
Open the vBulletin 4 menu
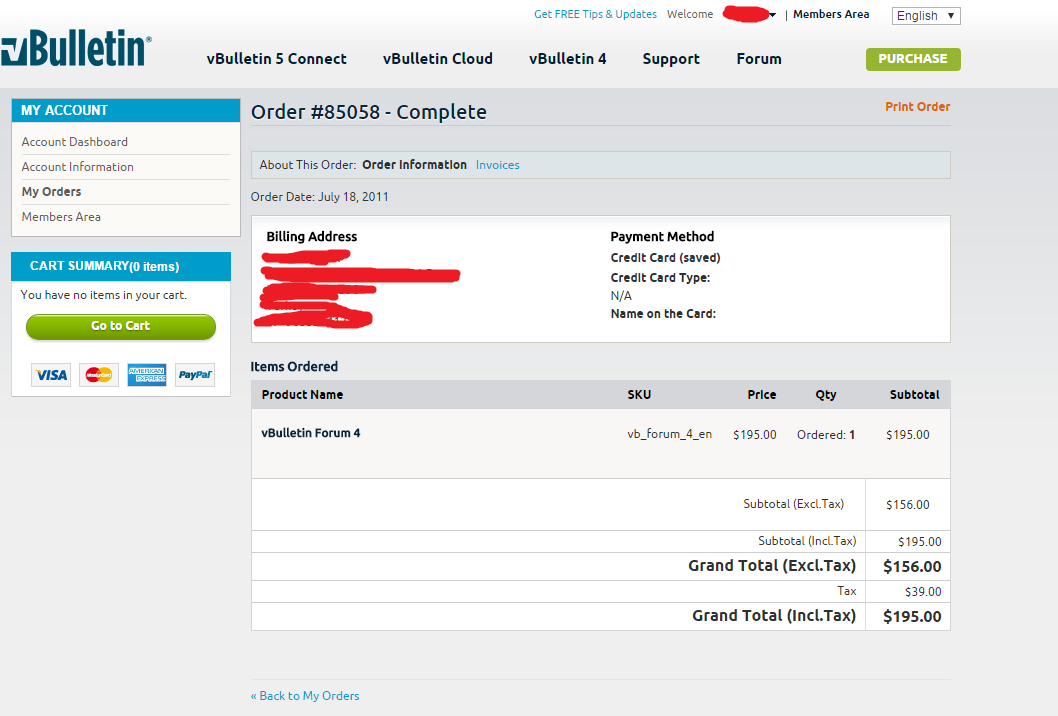[x=567, y=59]
